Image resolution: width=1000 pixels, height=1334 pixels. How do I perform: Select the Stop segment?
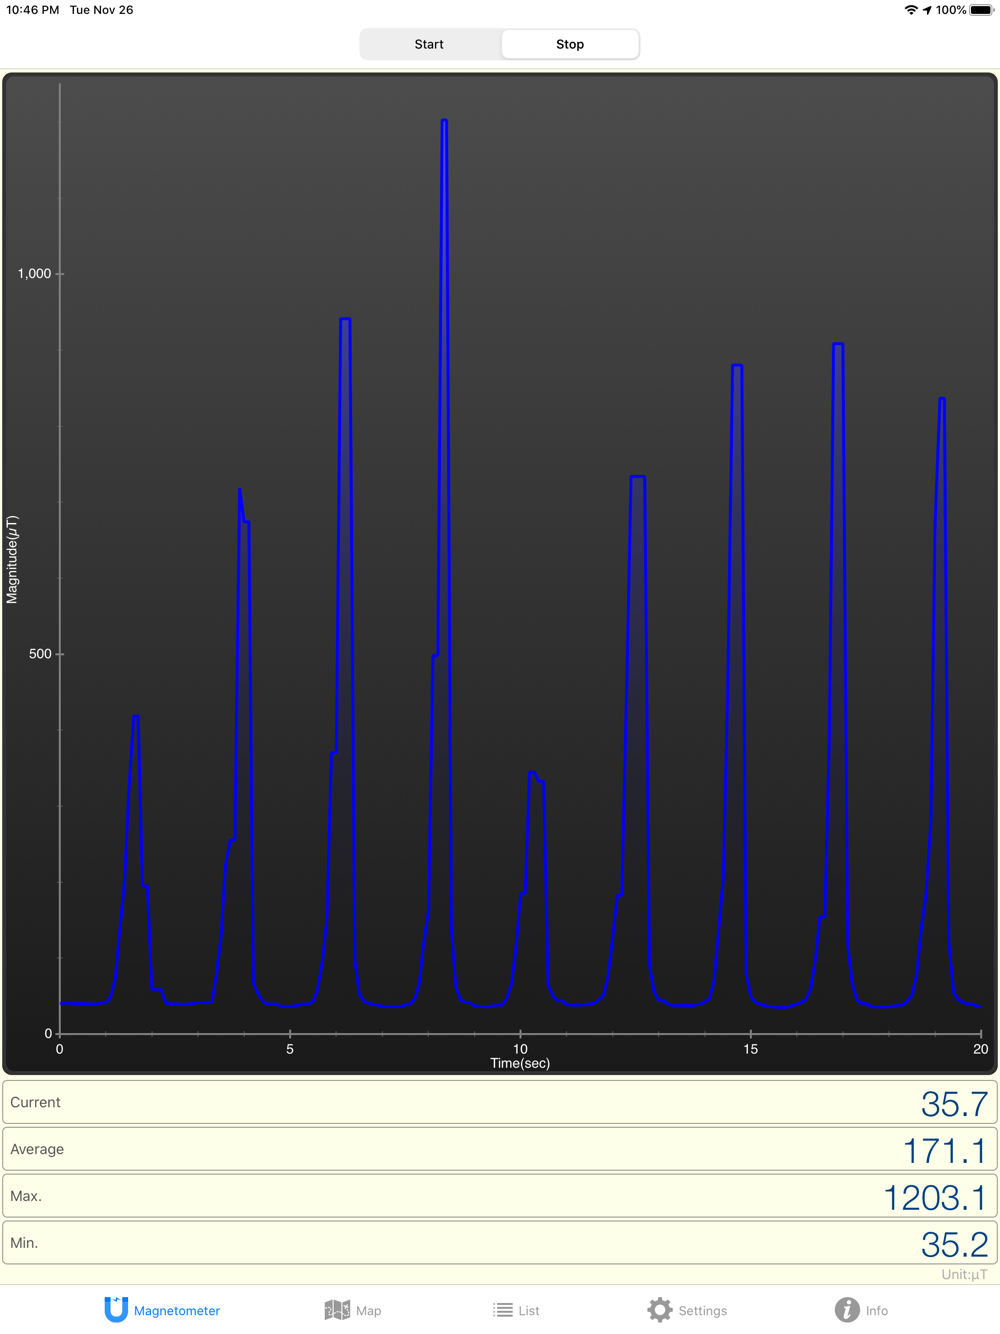(x=570, y=44)
